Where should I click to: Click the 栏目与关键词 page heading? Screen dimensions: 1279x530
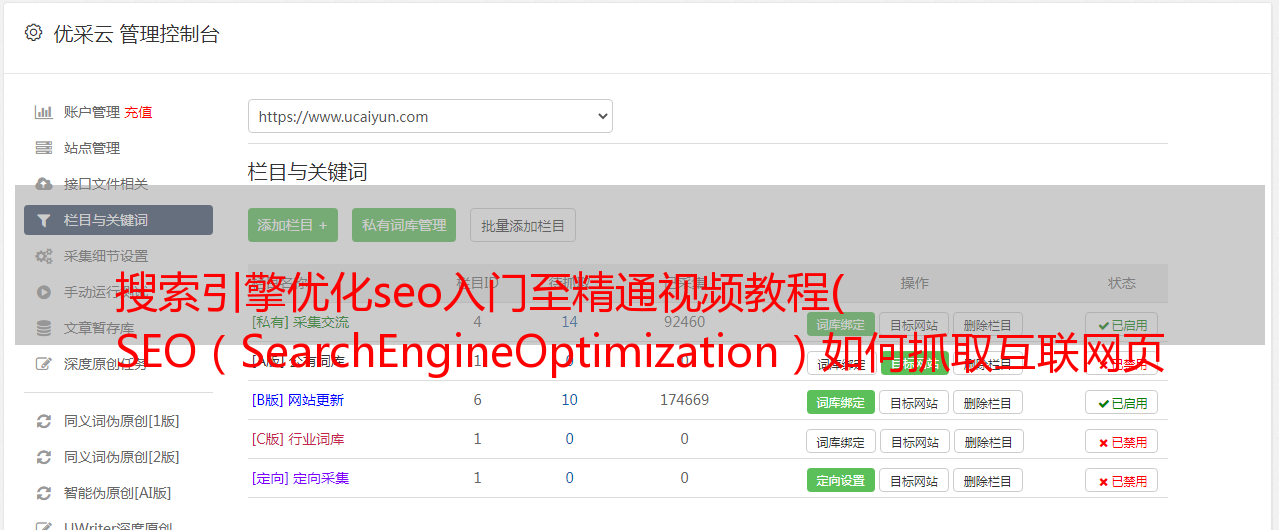(308, 172)
